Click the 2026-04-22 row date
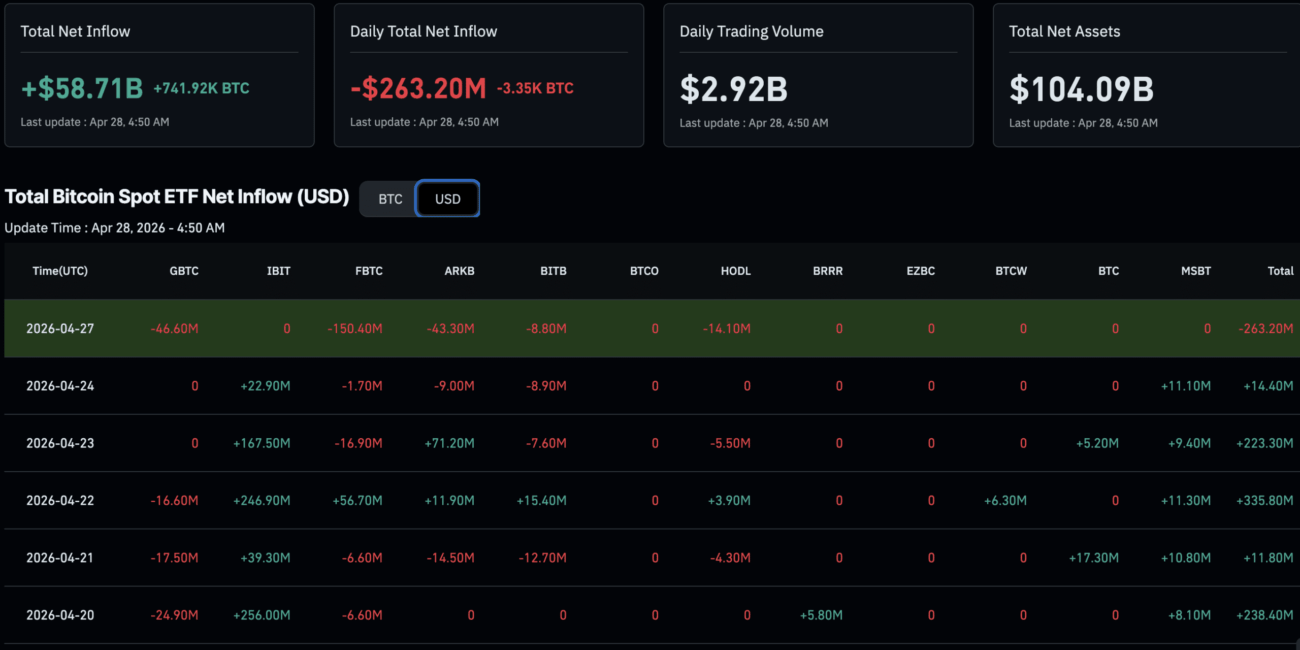The width and height of the screenshot is (1300, 650). point(60,500)
